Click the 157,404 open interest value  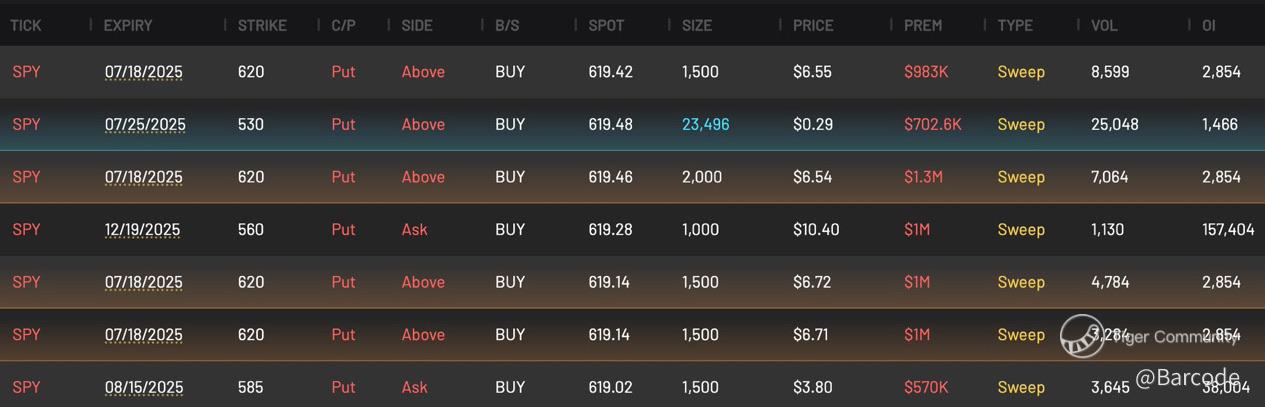point(1228,230)
